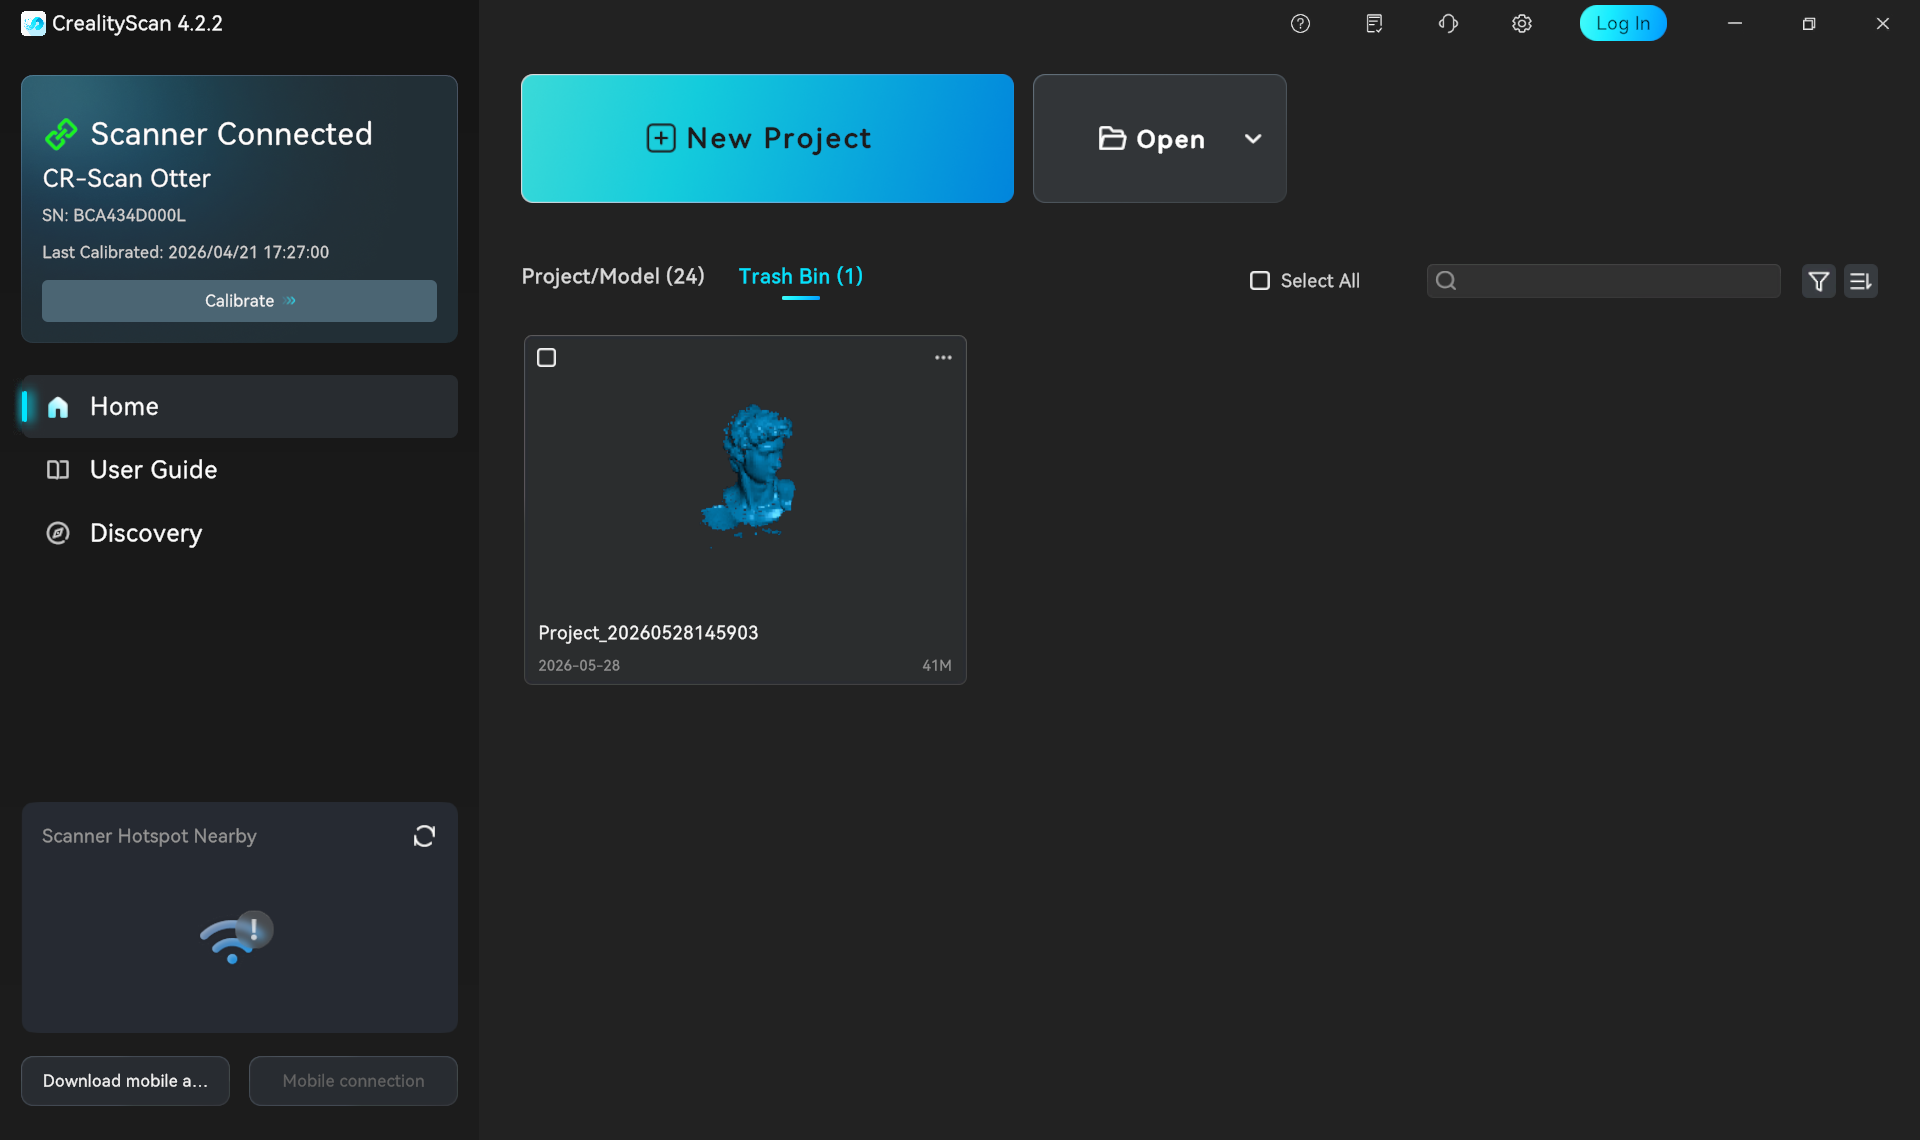1920x1140 pixels.
Task: Close the CrealityScan window
Action: [x=1883, y=24]
